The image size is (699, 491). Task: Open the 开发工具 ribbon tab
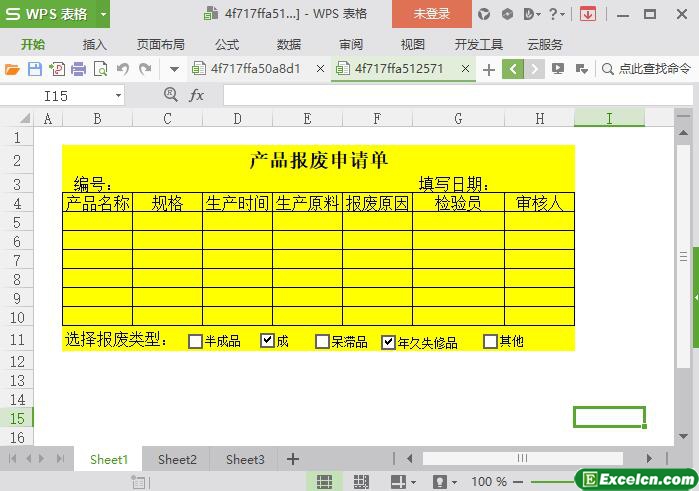pyautogui.click(x=479, y=45)
